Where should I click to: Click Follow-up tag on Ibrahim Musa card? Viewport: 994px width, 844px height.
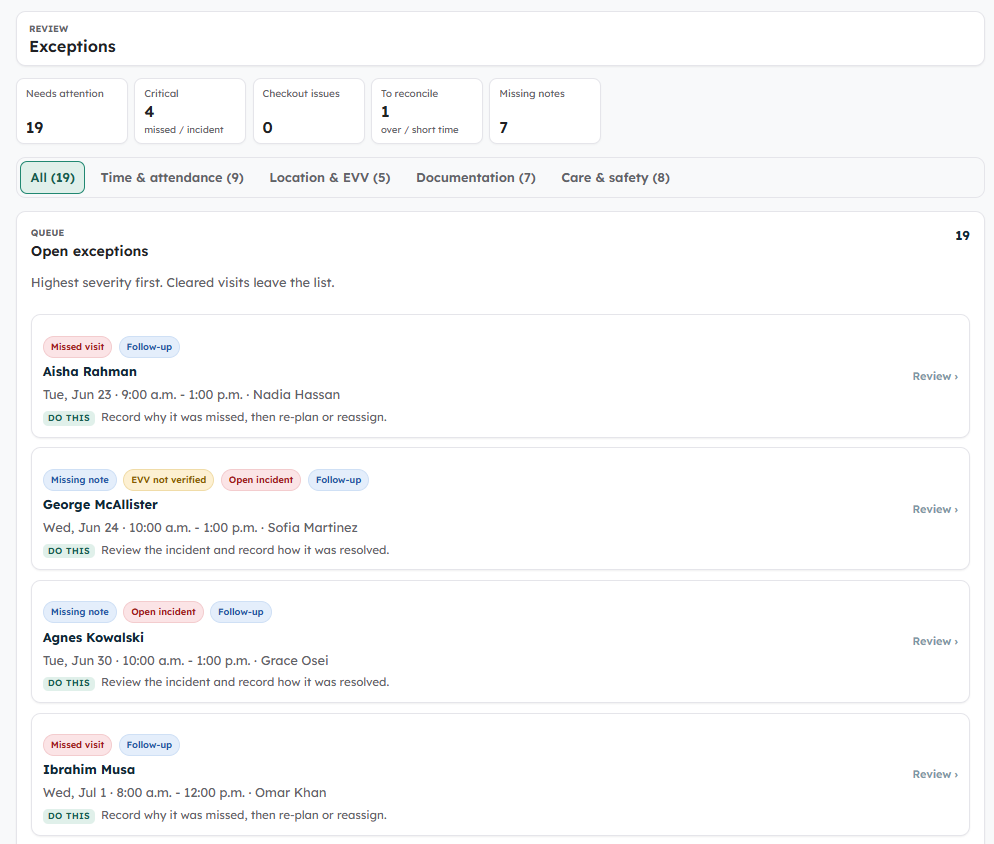(x=149, y=745)
